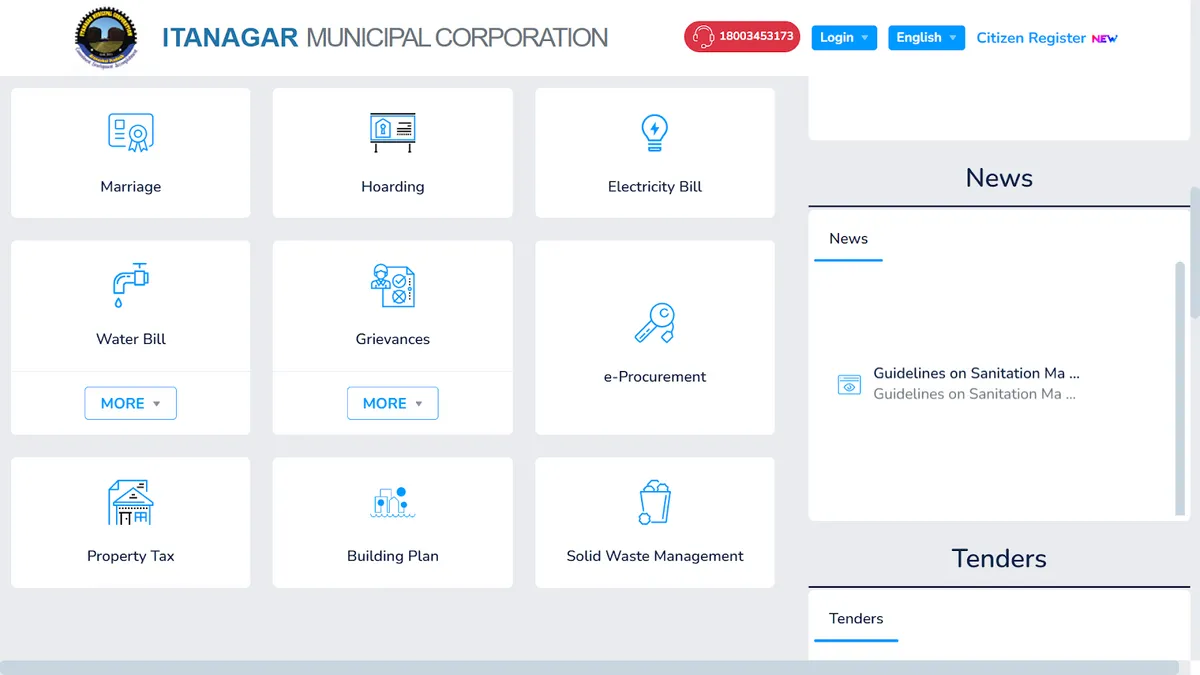Screen dimensions: 1200x675
Task: Open the Hoarding billboard icon
Action: pos(392,132)
